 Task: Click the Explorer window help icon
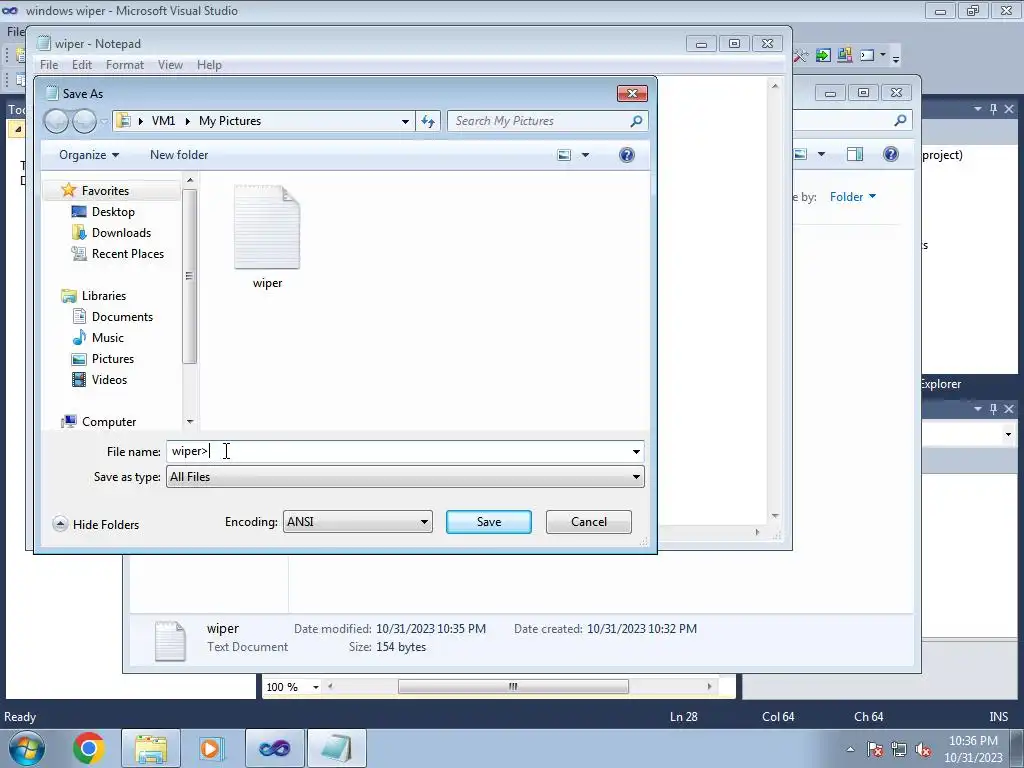tap(891, 154)
